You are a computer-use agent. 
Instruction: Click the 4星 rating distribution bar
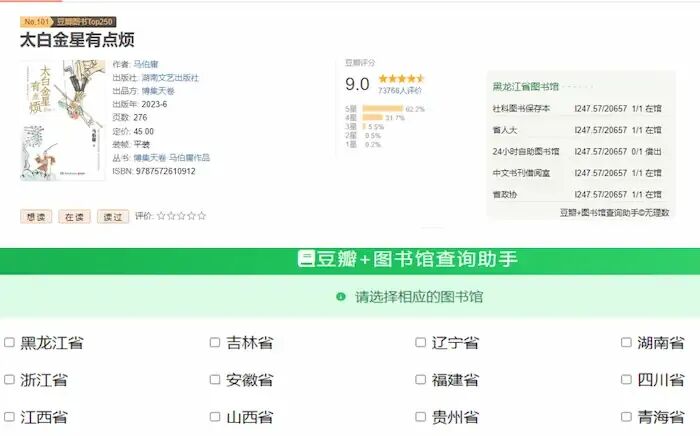click(x=373, y=117)
